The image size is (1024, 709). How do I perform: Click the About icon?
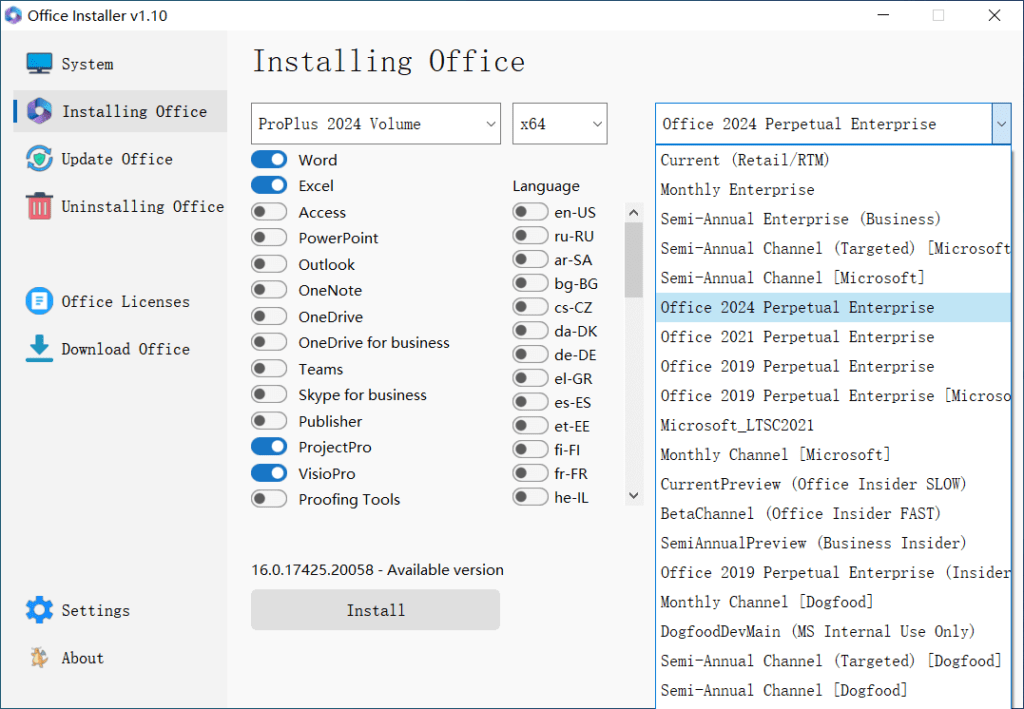point(39,657)
